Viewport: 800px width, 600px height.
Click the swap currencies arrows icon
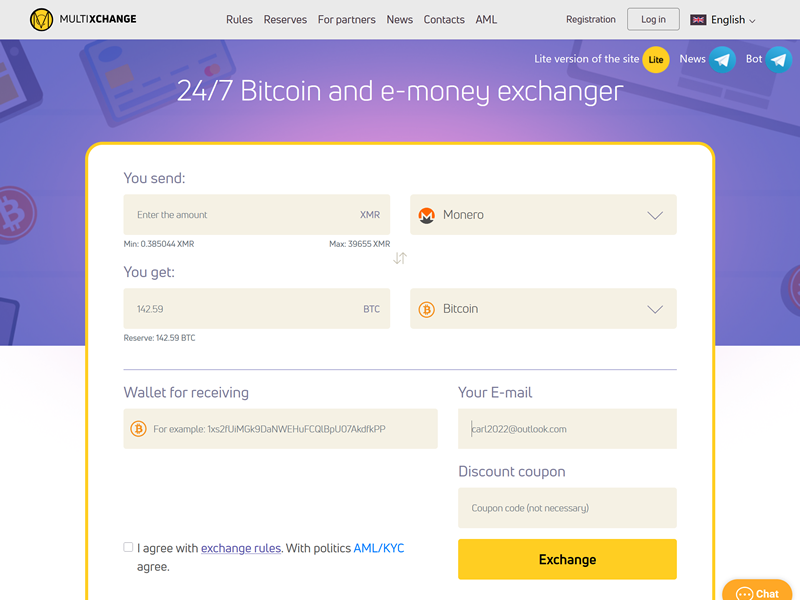(x=400, y=258)
